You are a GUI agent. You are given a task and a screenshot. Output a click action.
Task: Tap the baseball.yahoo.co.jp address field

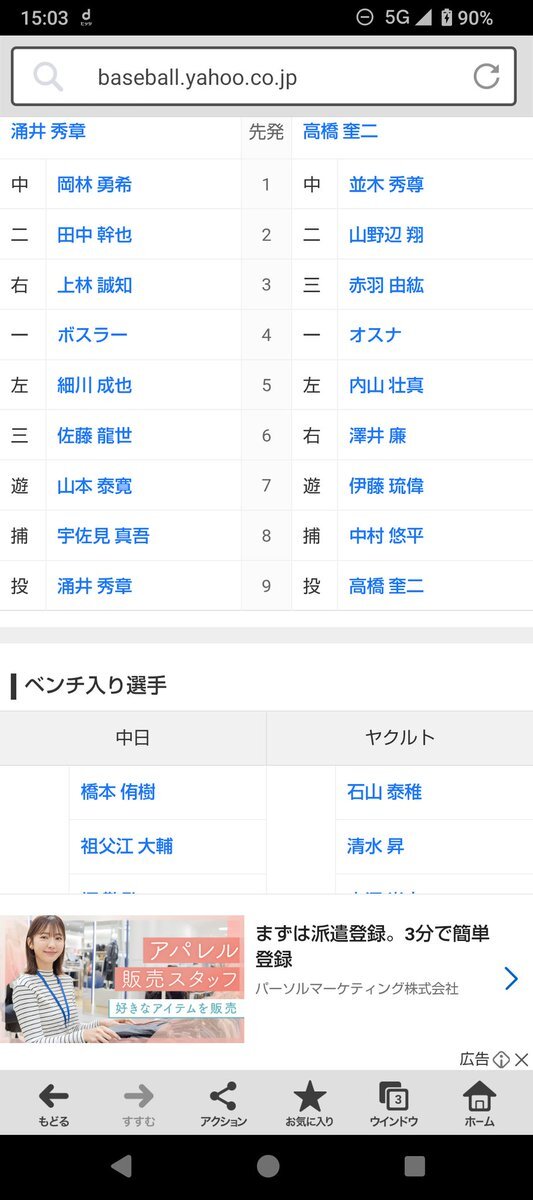[x=264, y=76]
